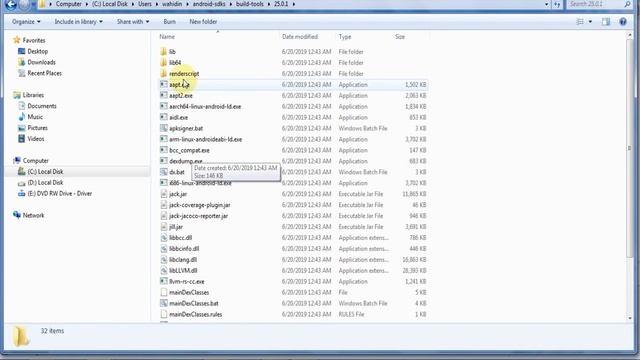
Task: Select libbcc.dll file icon
Action: click(164, 238)
